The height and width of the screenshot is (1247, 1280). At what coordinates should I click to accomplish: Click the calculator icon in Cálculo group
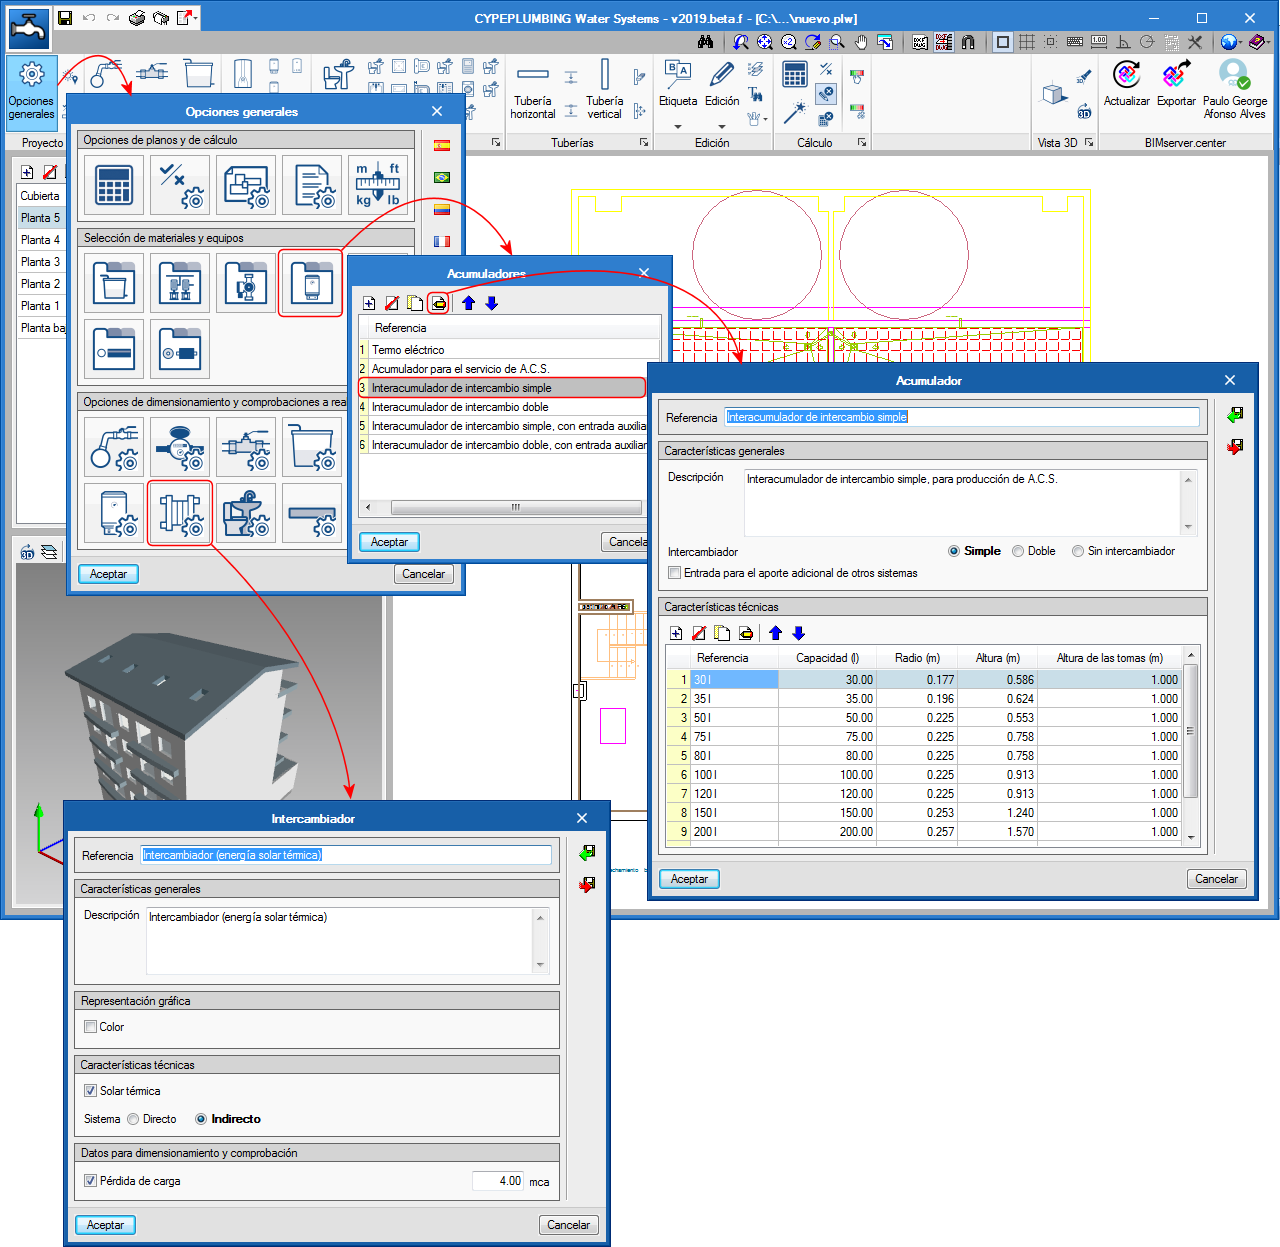pos(795,75)
